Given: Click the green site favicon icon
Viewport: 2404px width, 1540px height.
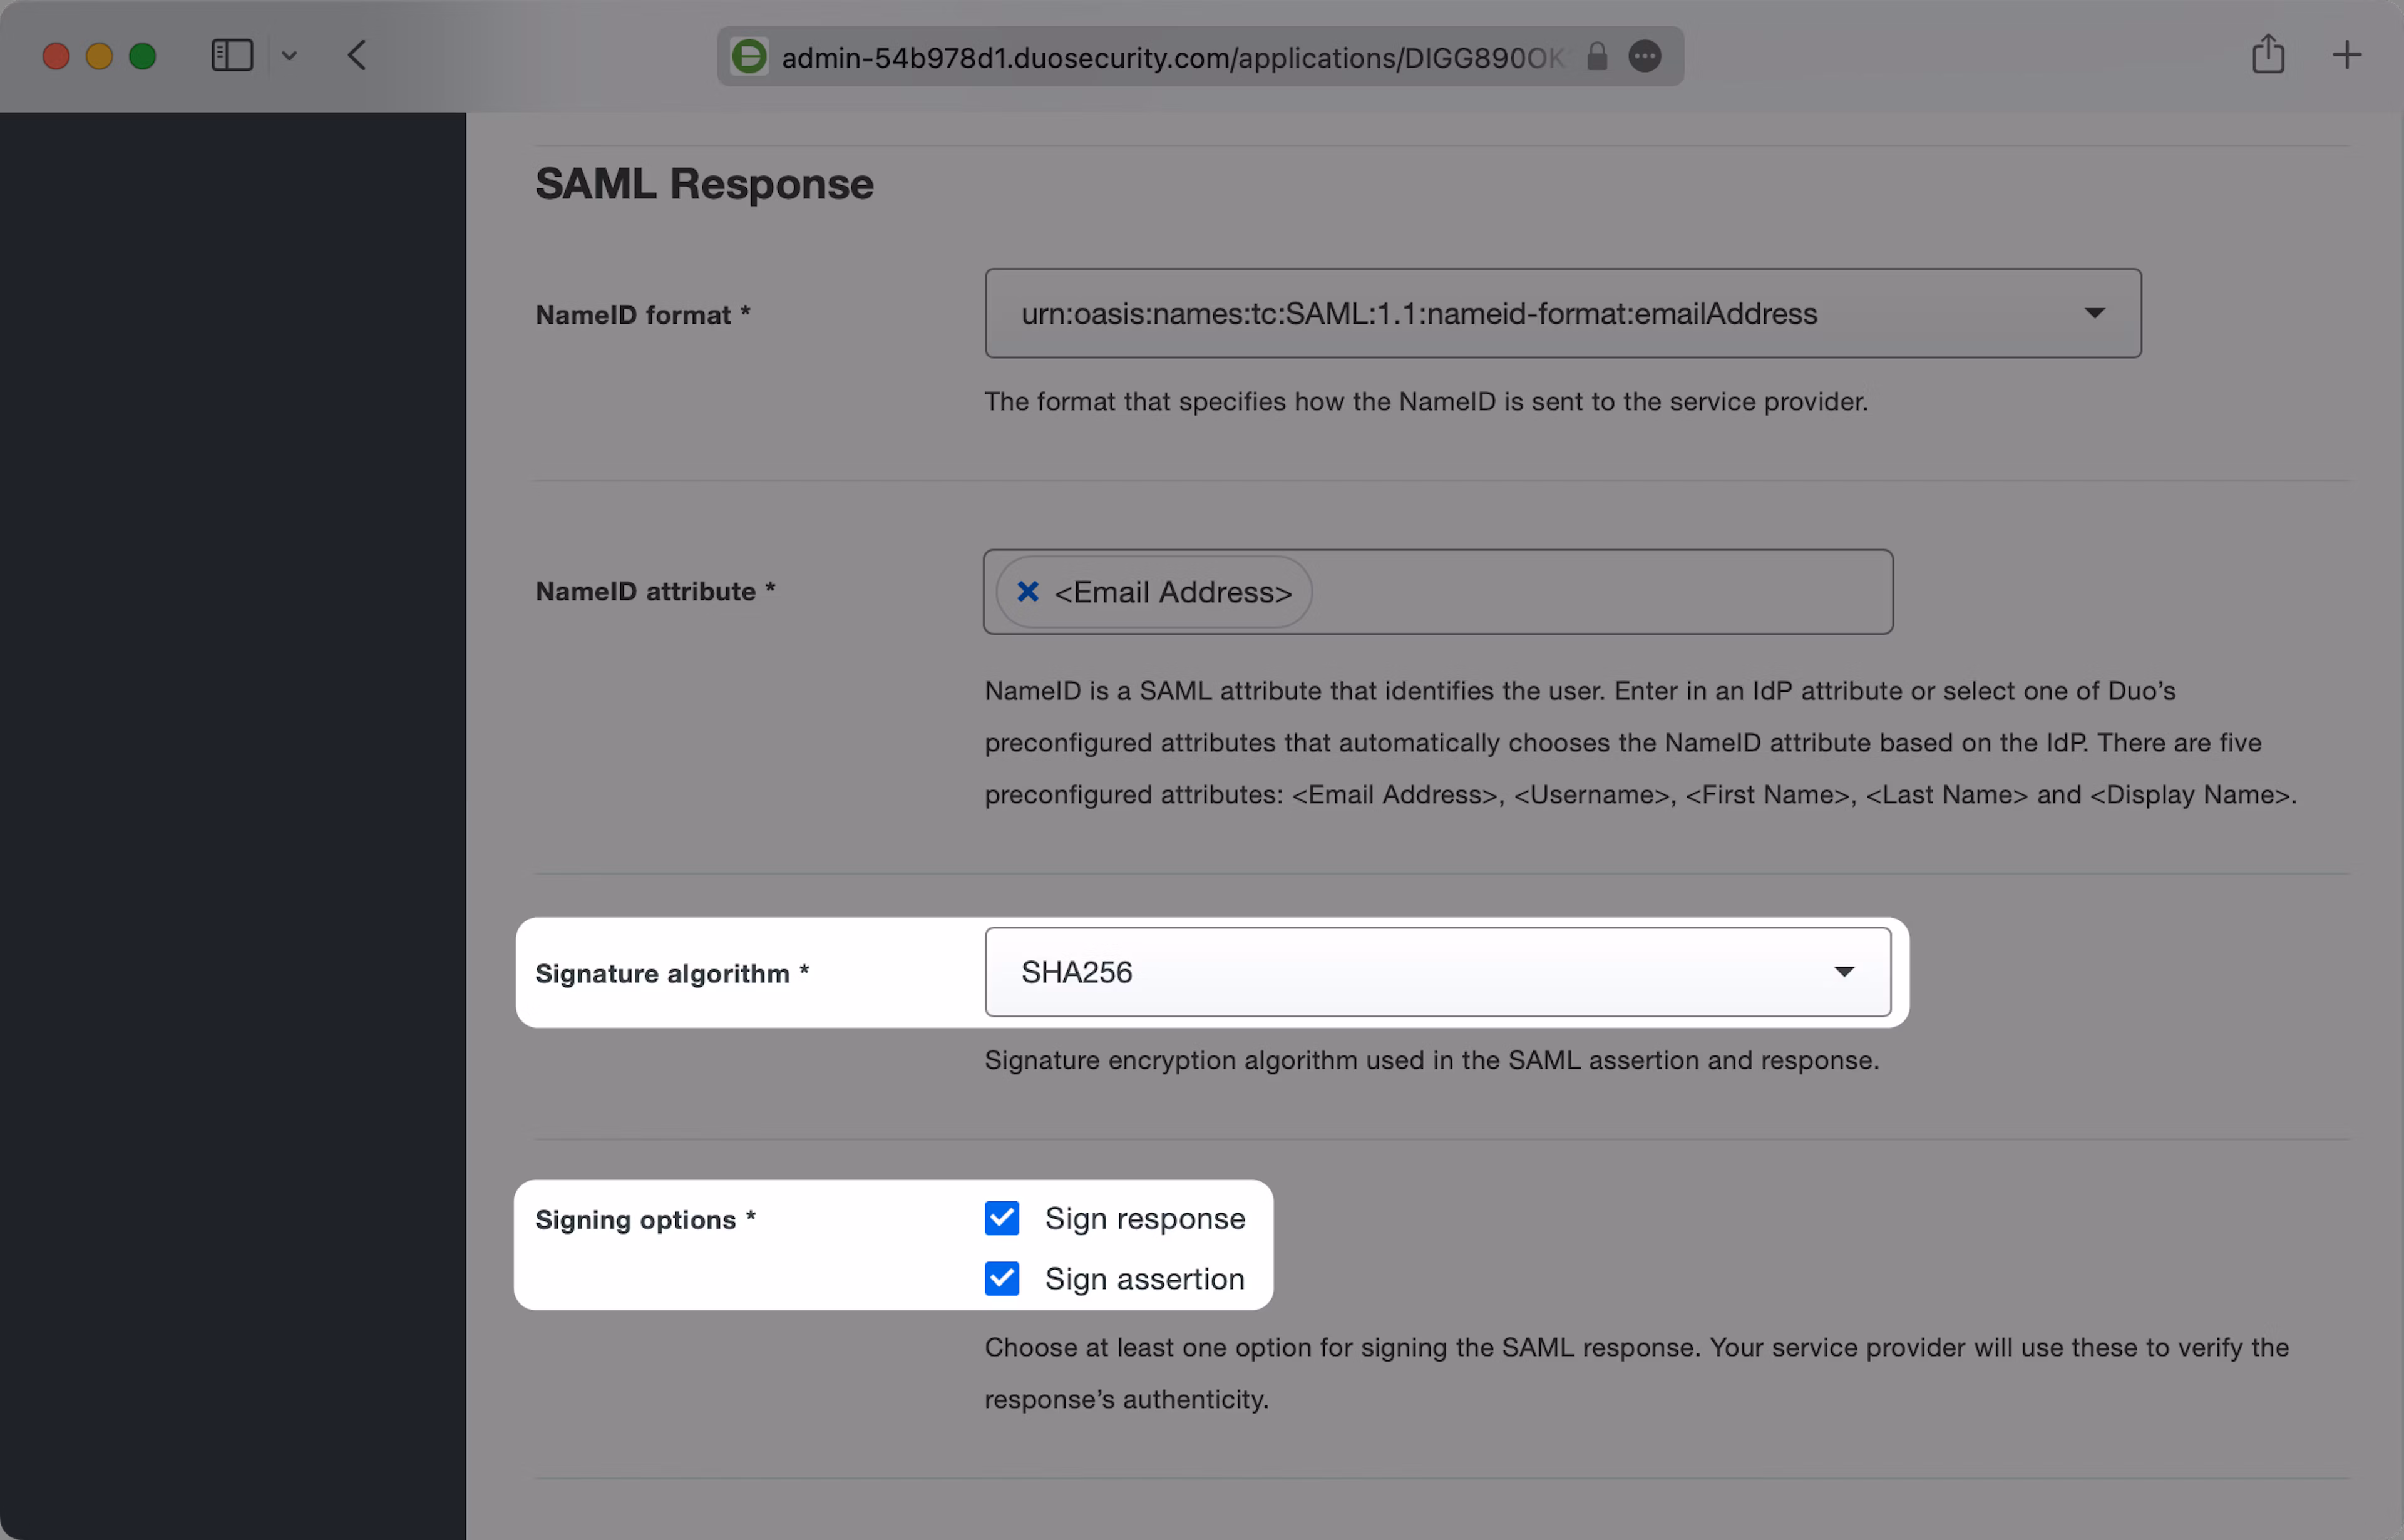Looking at the screenshot, I should tap(749, 57).
